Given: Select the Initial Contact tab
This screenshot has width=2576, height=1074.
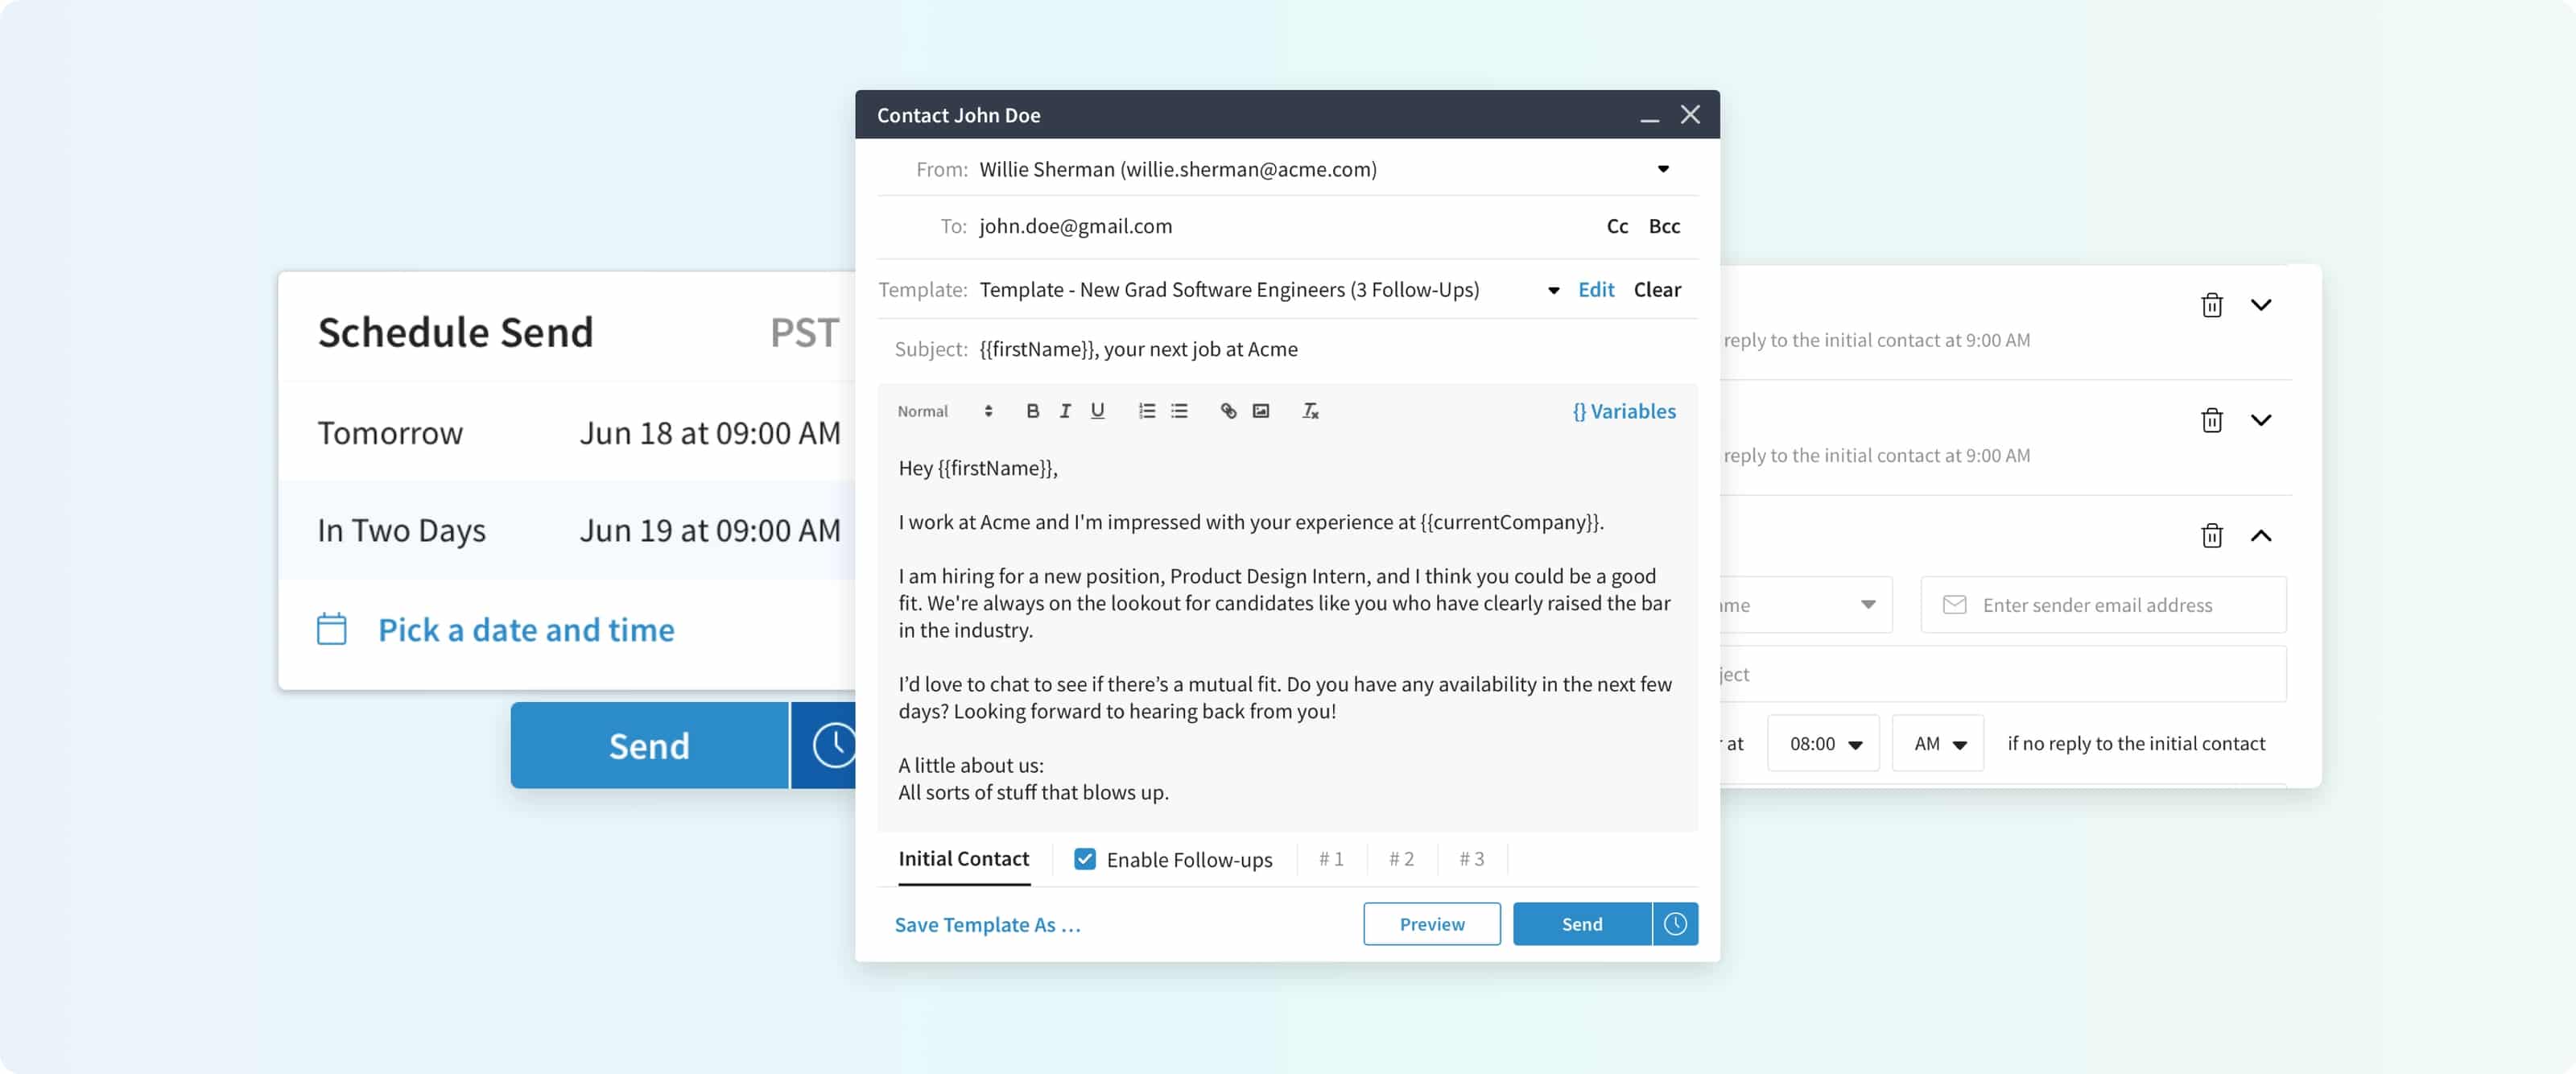Looking at the screenshot, I should point(963,859).
